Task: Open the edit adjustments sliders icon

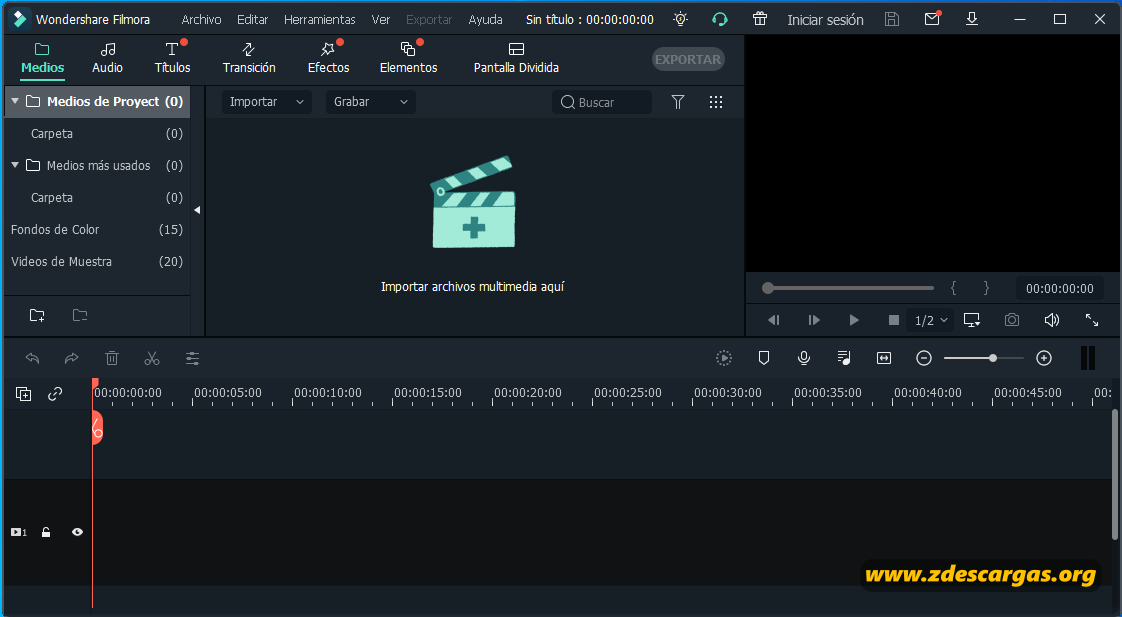Action: point(192,358)
